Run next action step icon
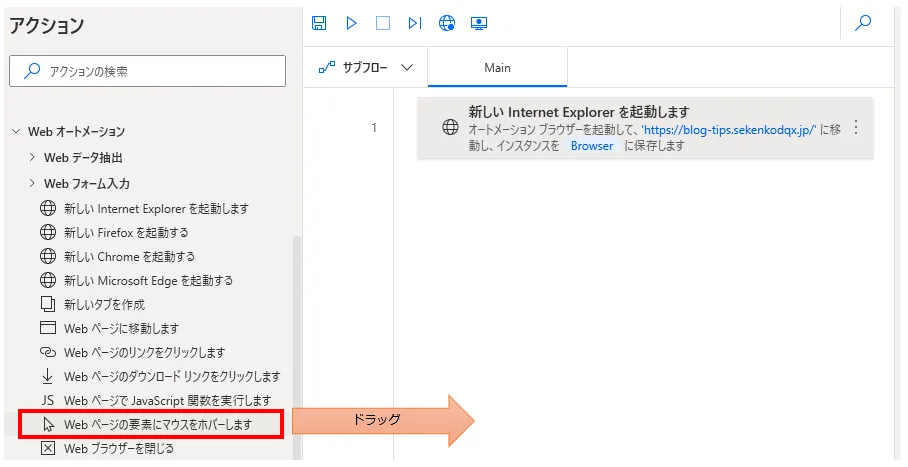Image resolution: width=908 pixels, height=467 pixels. click(415, 23)
